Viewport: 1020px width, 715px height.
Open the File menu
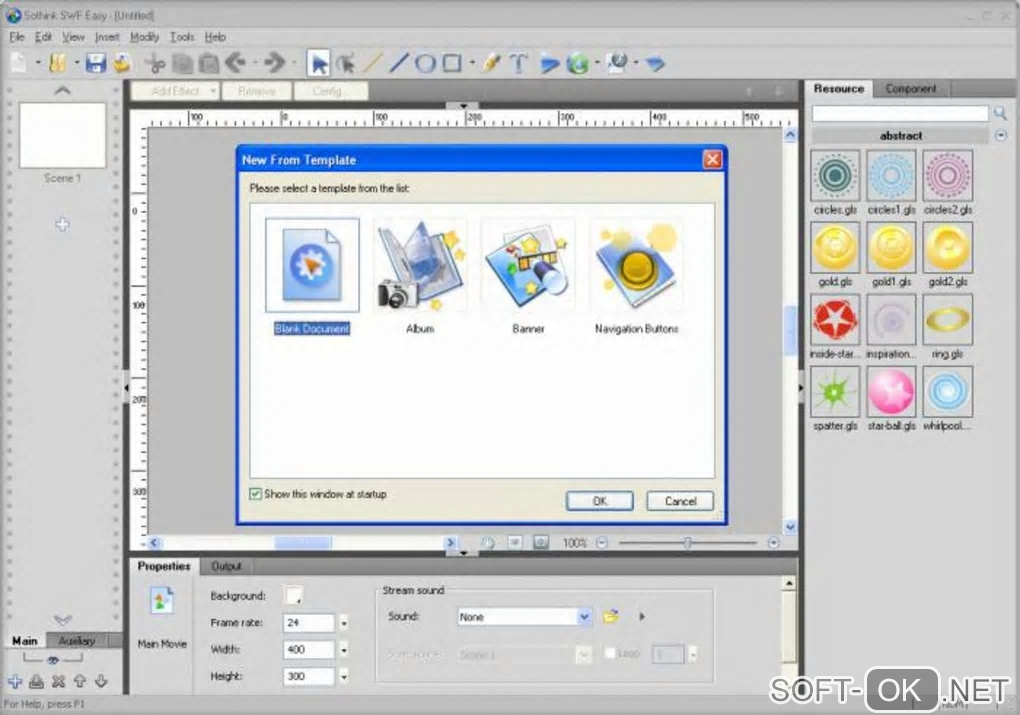click(17, 37)
